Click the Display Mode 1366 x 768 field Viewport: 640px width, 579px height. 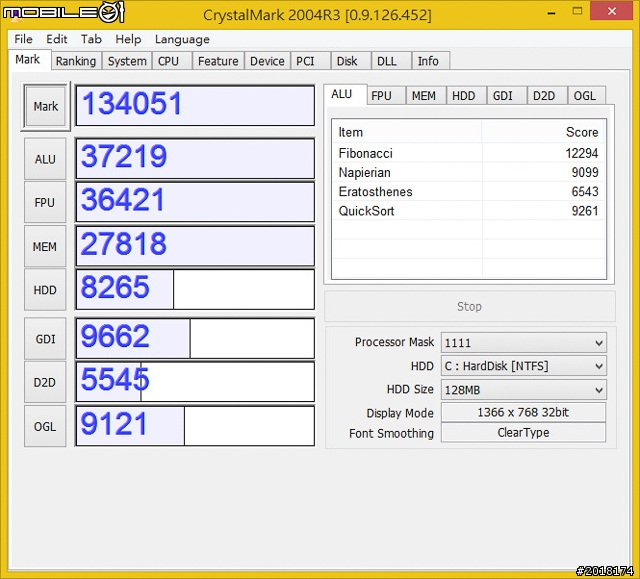tap(523, 412)
